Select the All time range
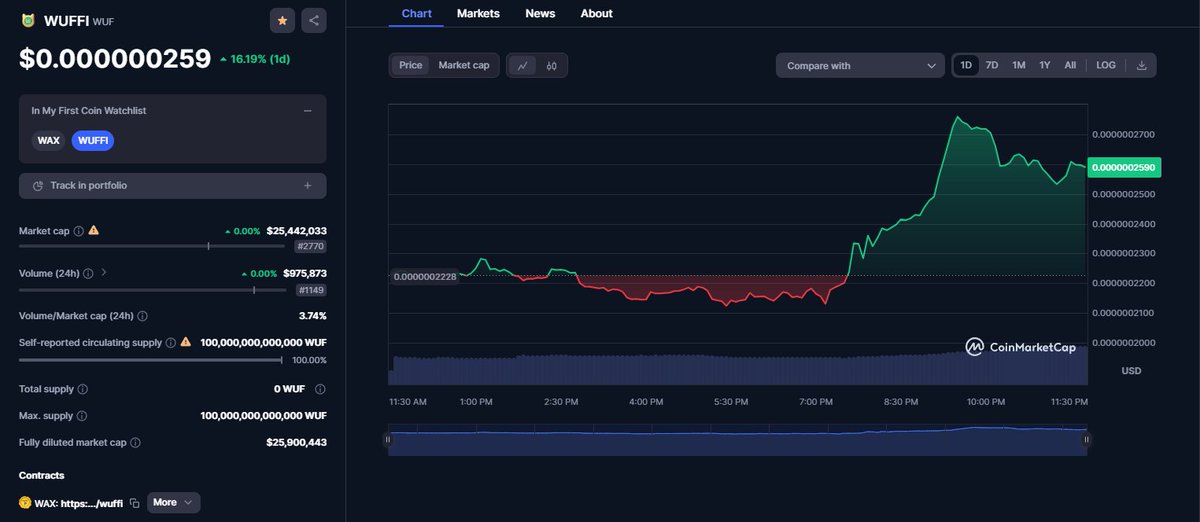 (x=1070, y=65)
